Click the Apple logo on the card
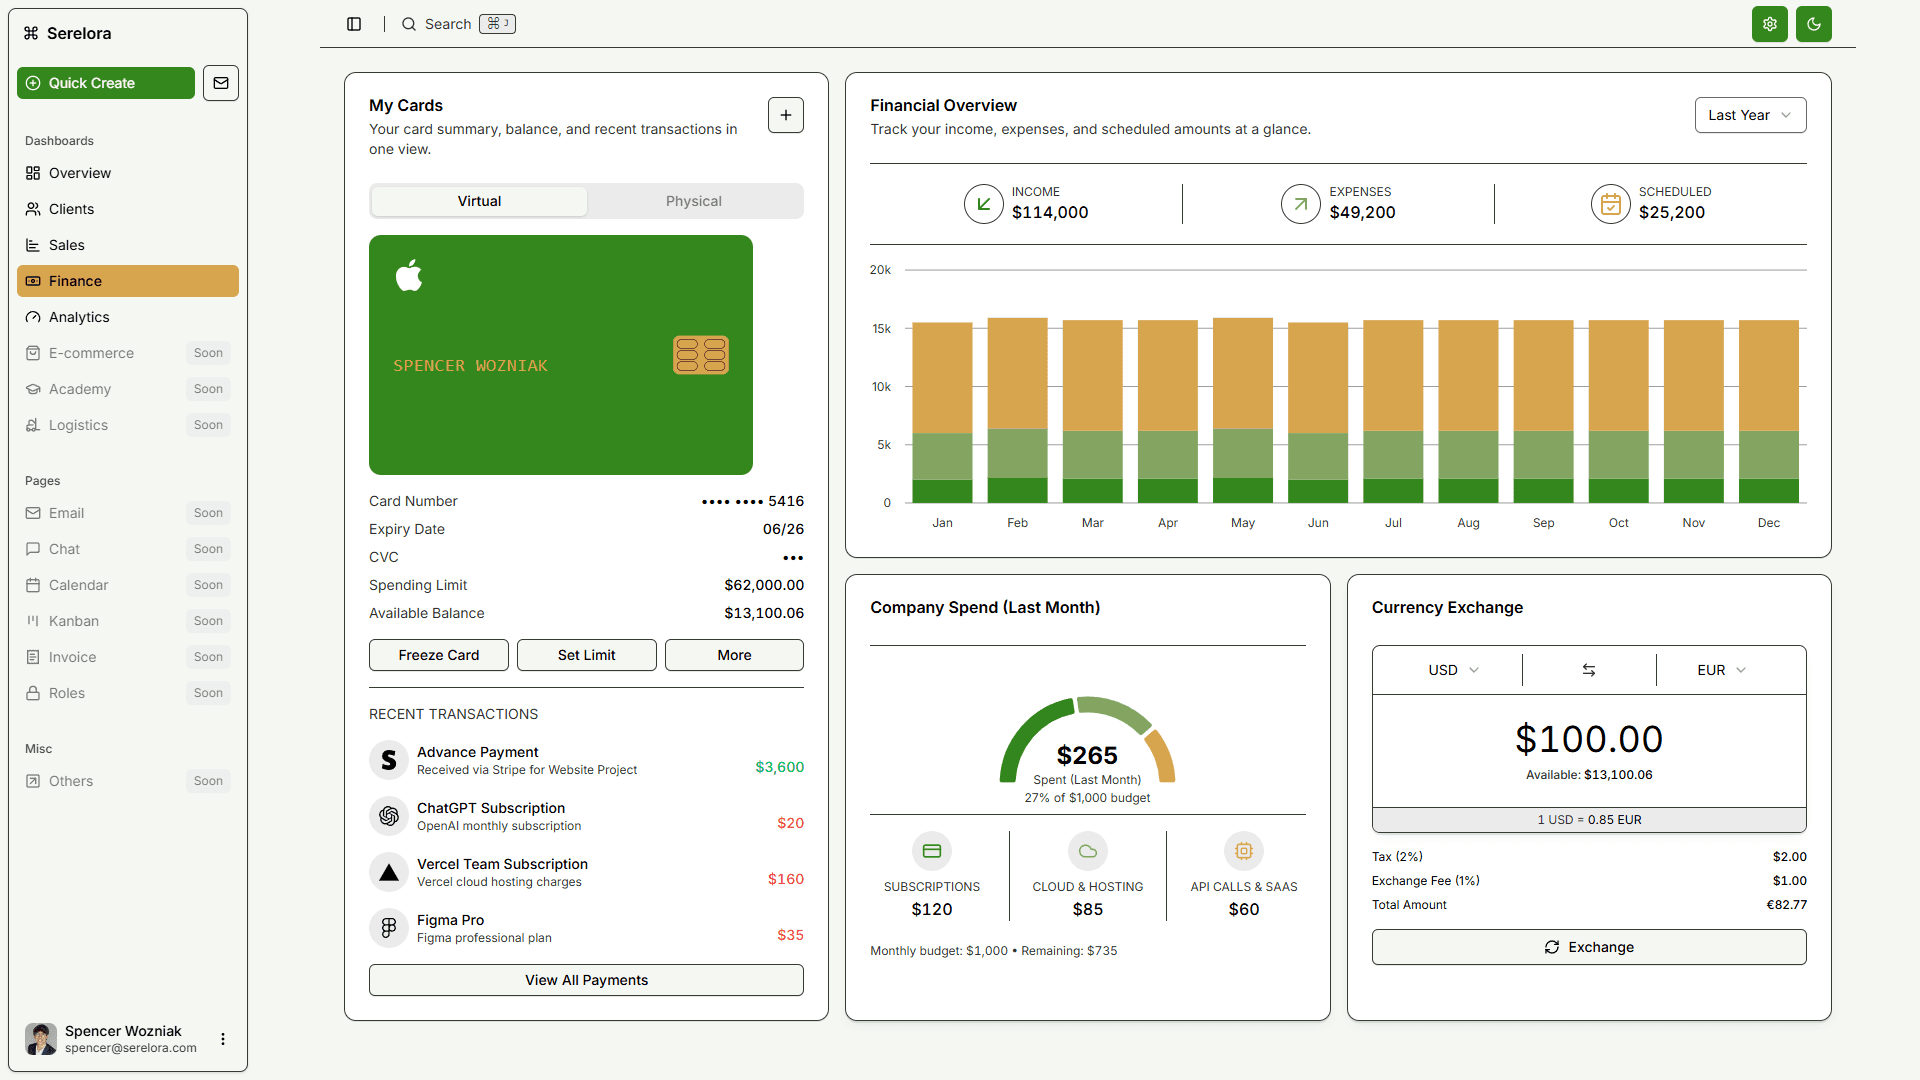 [x=409, y=275]
